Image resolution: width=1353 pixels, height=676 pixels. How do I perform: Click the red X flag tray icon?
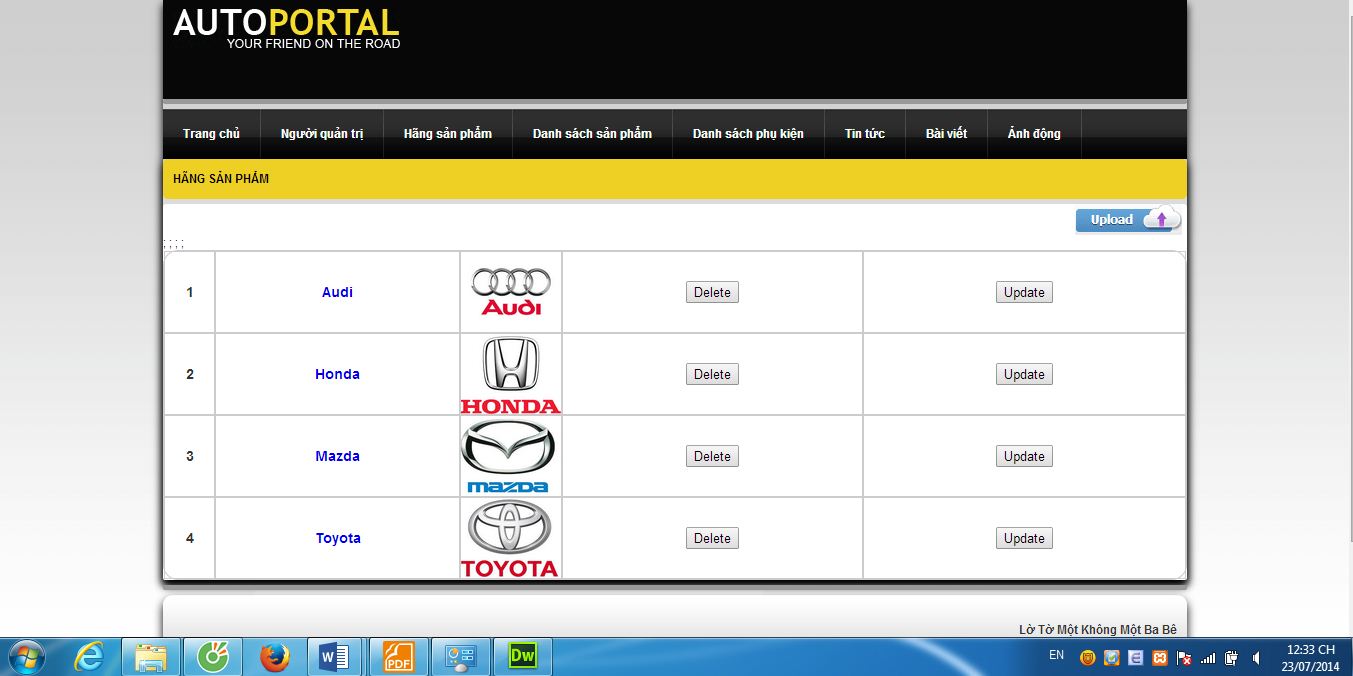1184,658
